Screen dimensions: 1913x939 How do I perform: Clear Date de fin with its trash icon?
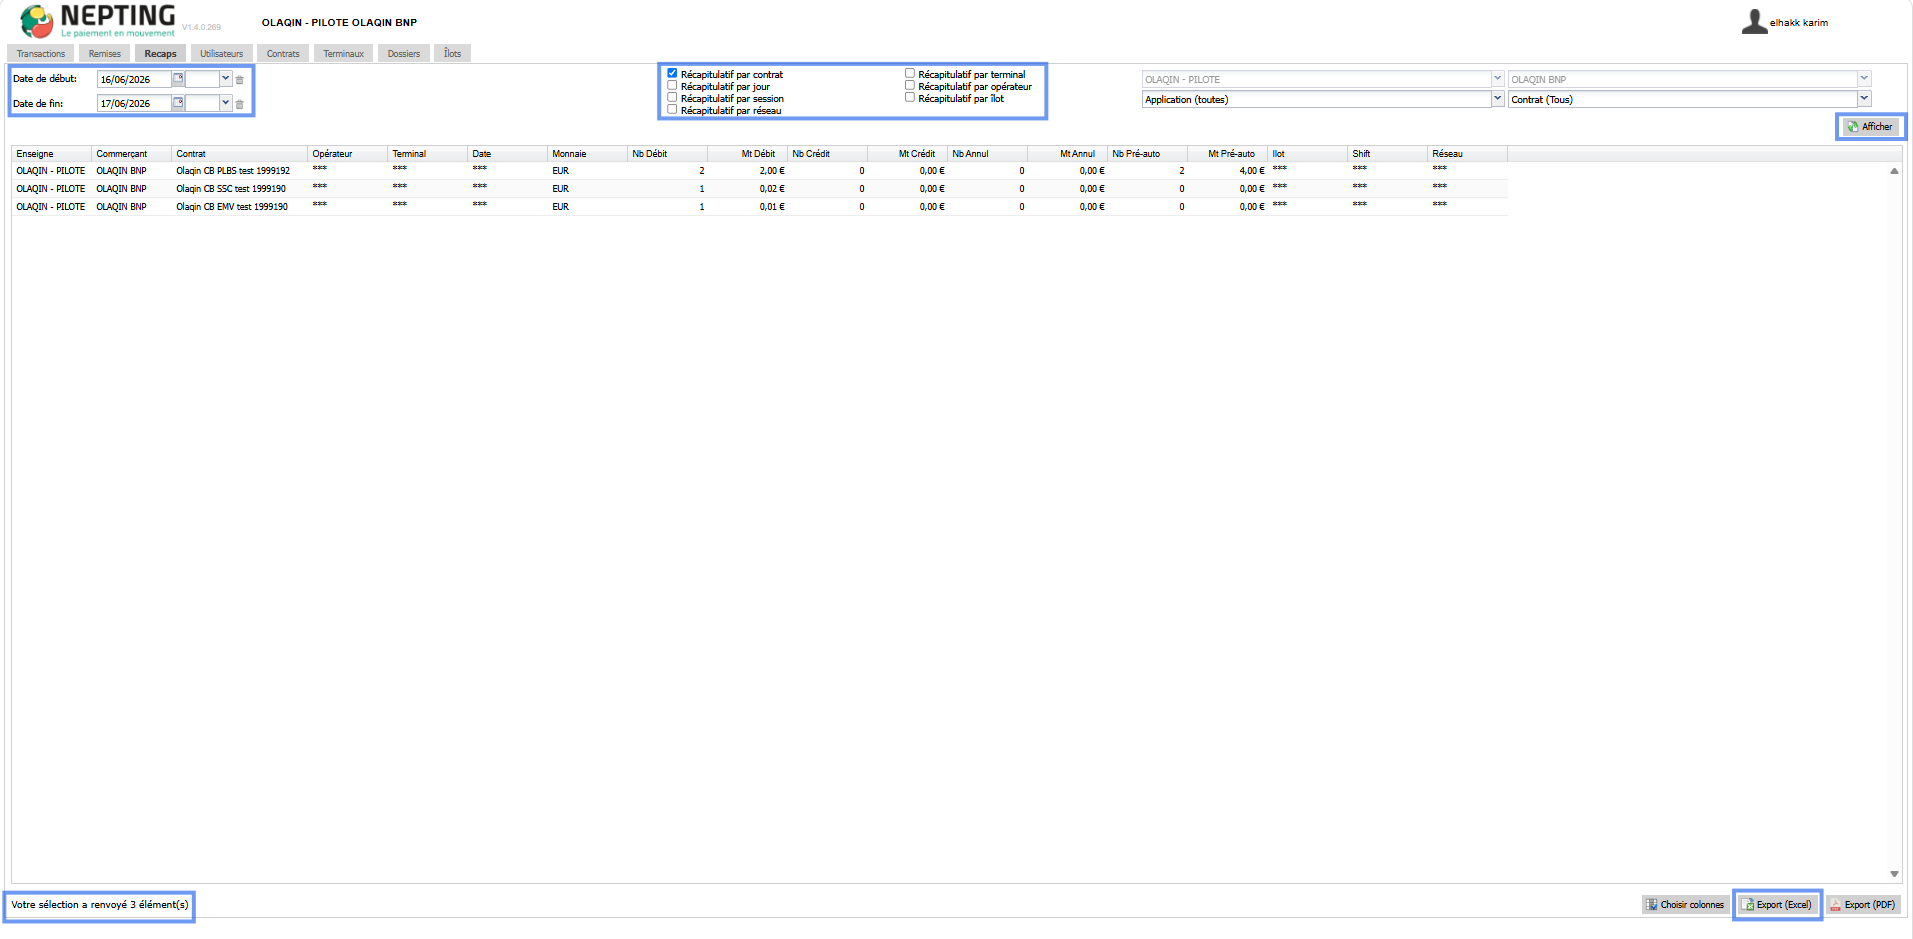pyautogui.click(x=240, y=104)
